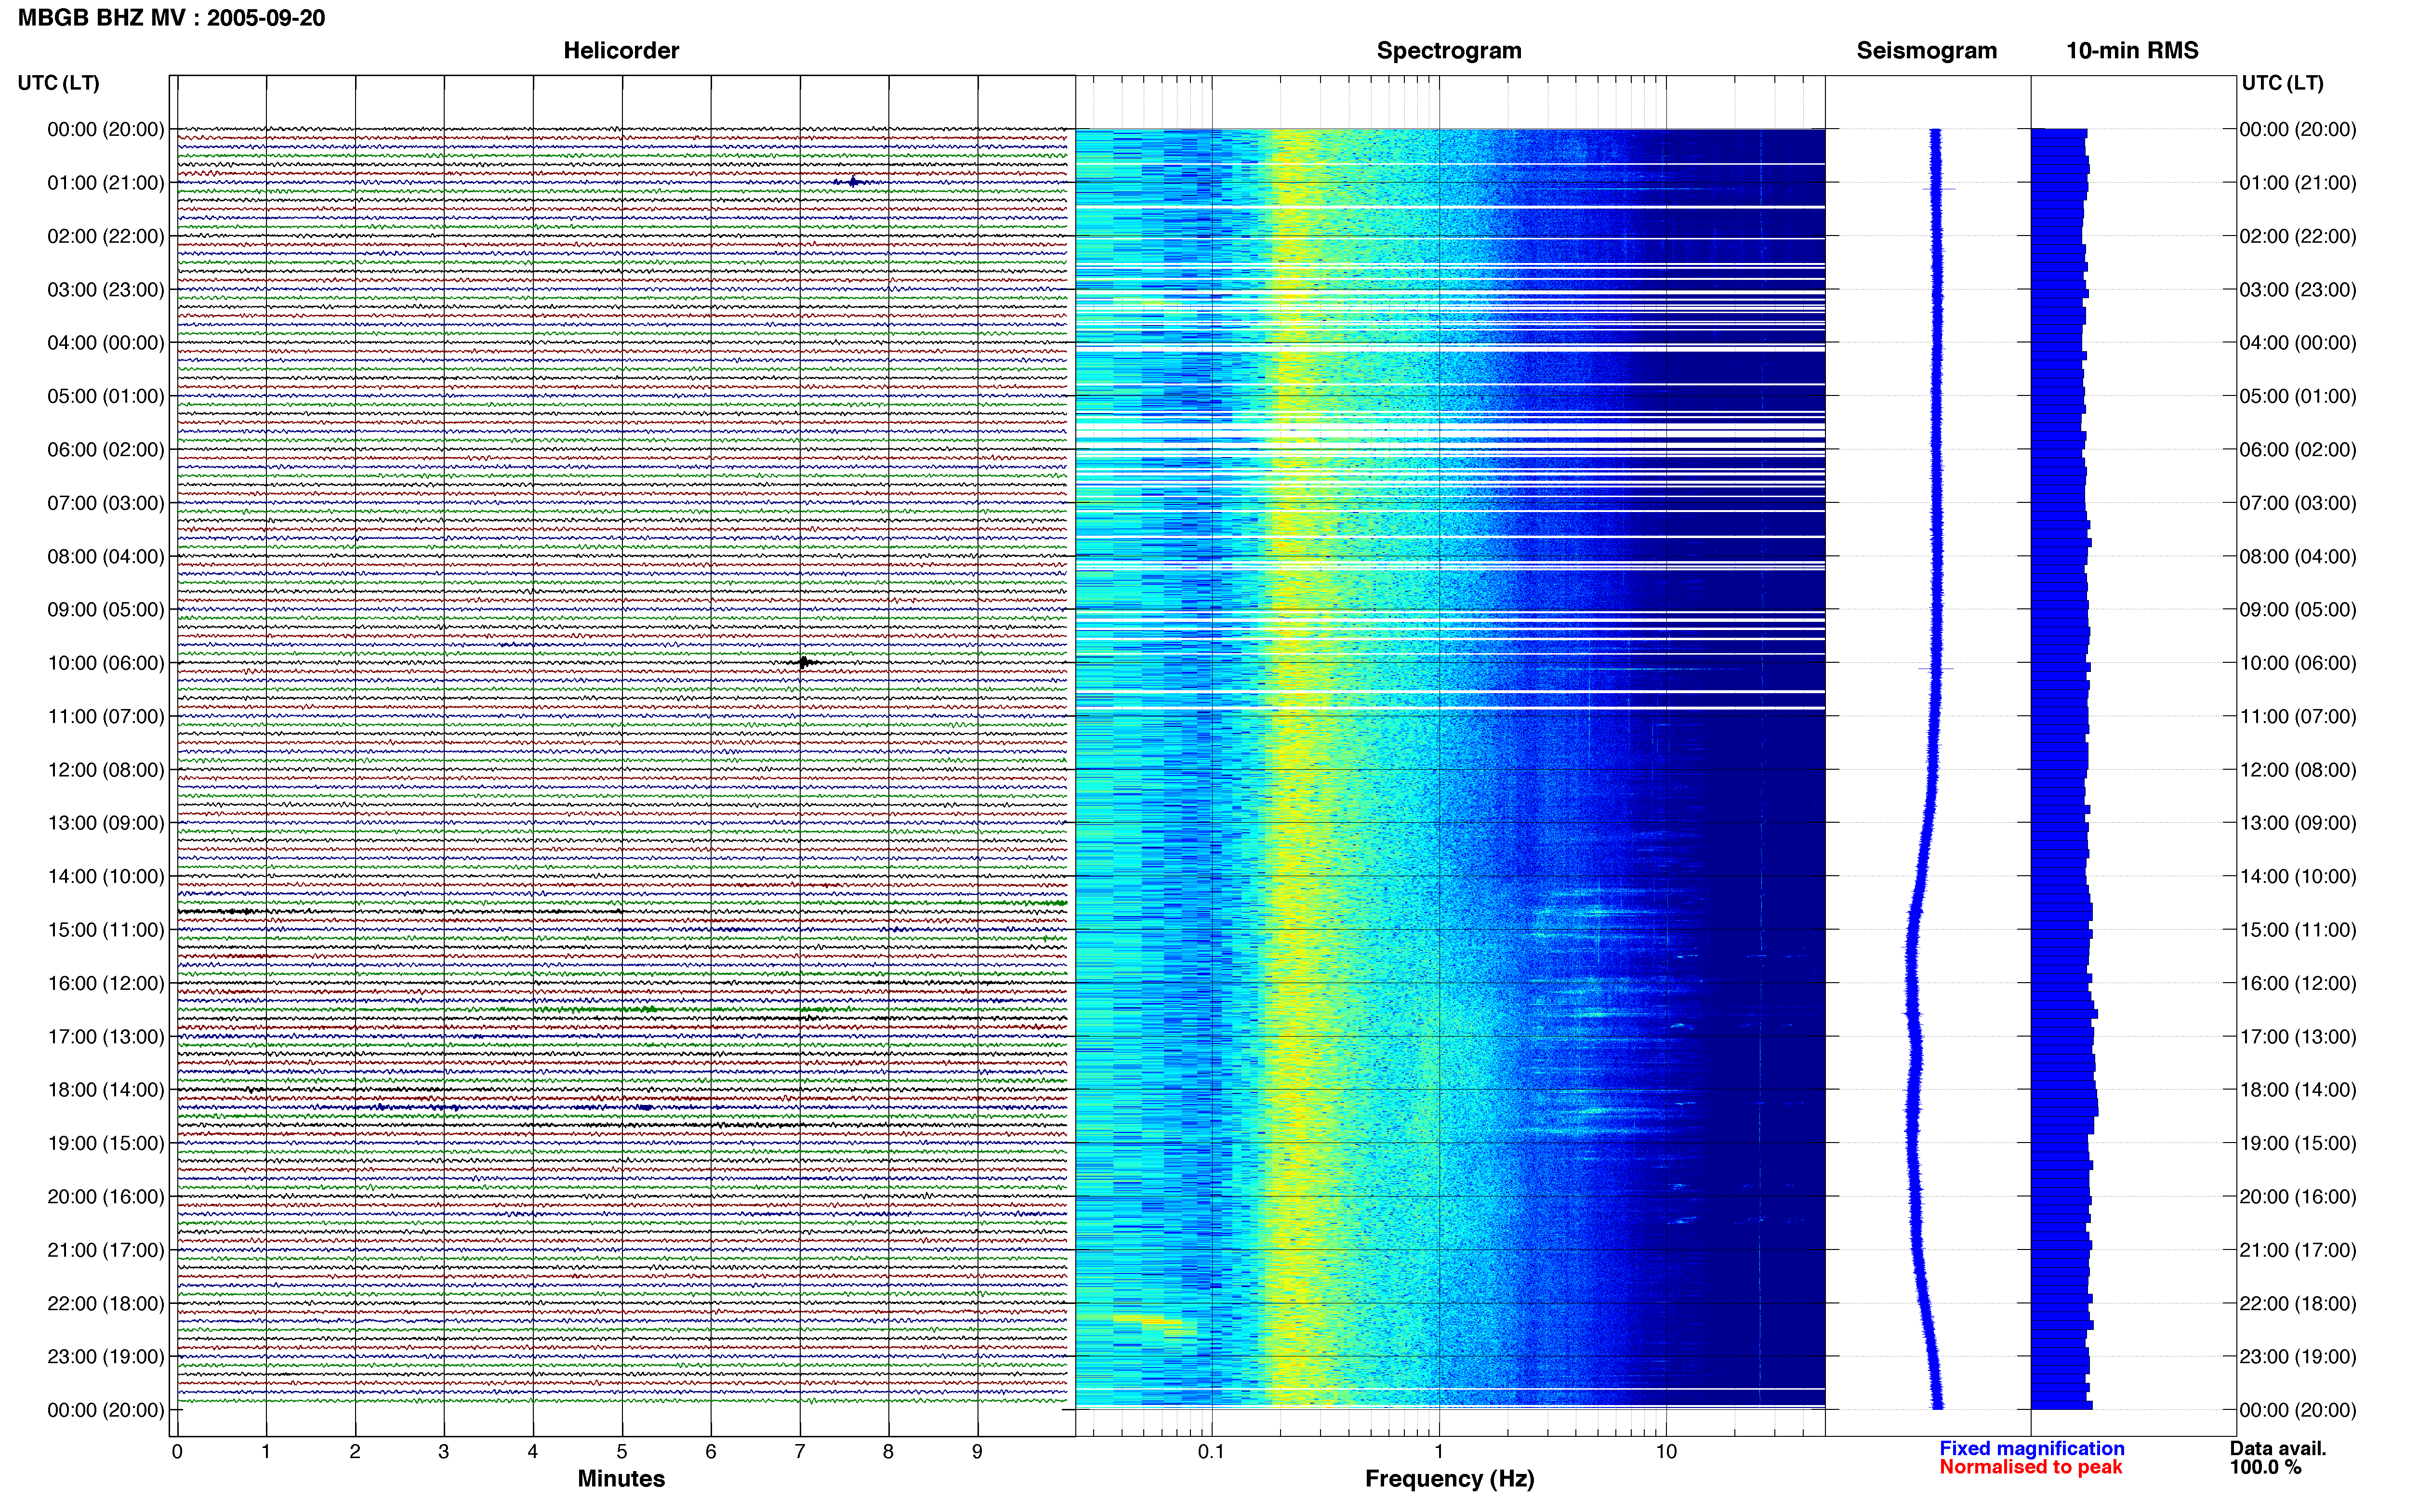This screenshot has height=1512, width=2418.
Task: Click helicorder-side time label "23:00 (19:00)"
Action: tap(106, 1357)
